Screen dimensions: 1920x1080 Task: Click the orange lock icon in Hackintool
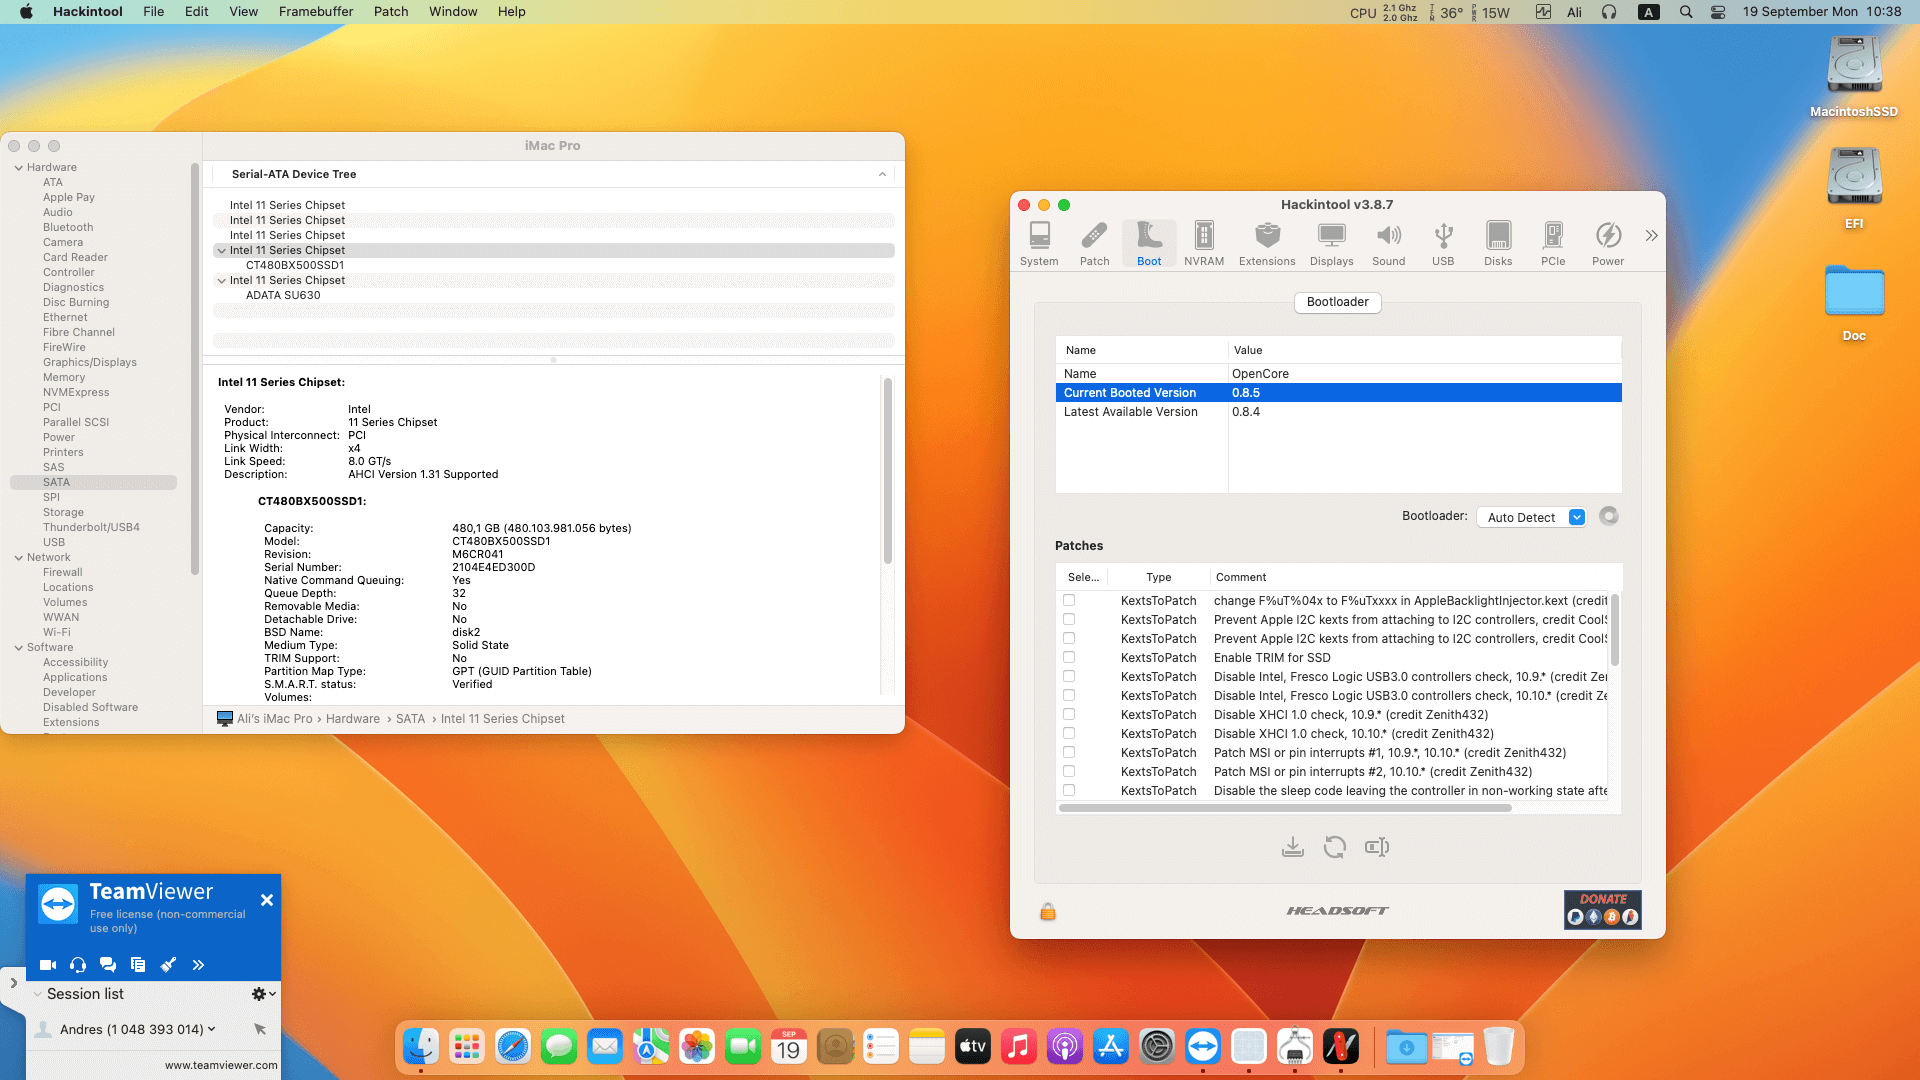tap(1048, 911)
